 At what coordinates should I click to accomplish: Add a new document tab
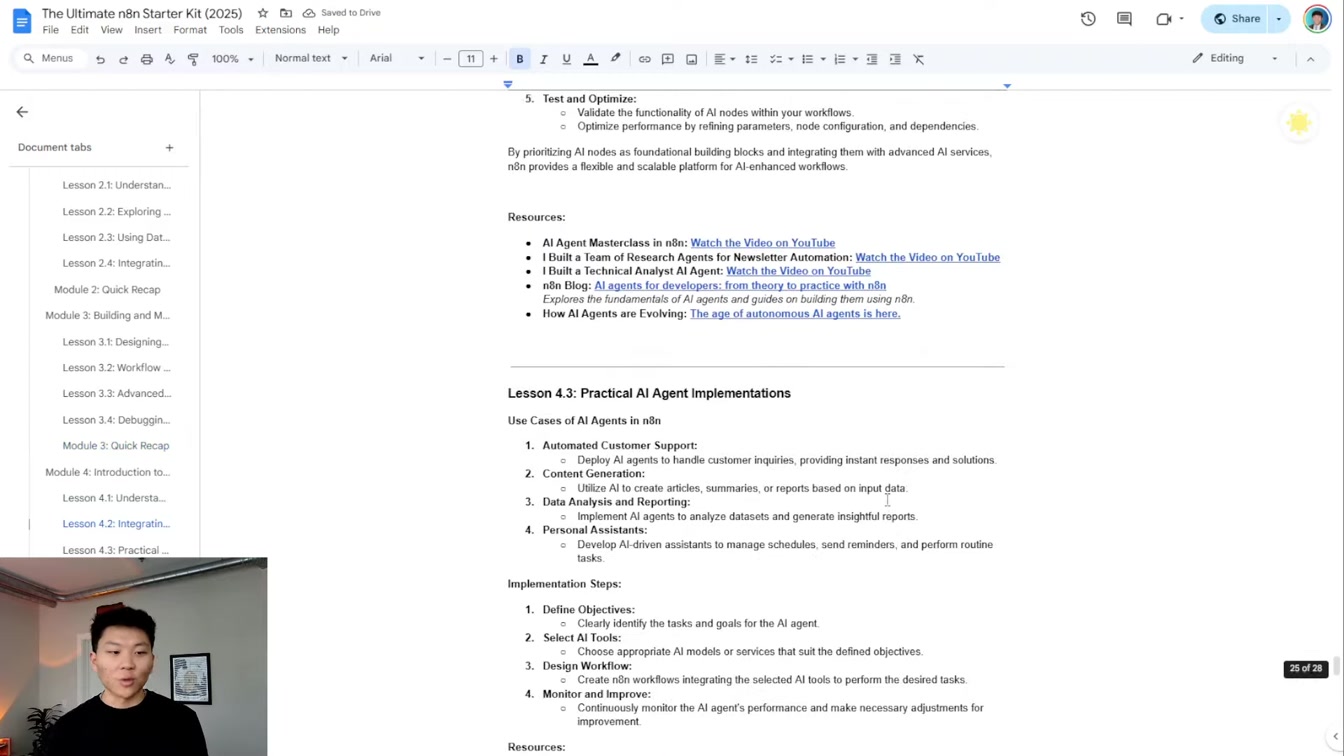coord(169,147)
